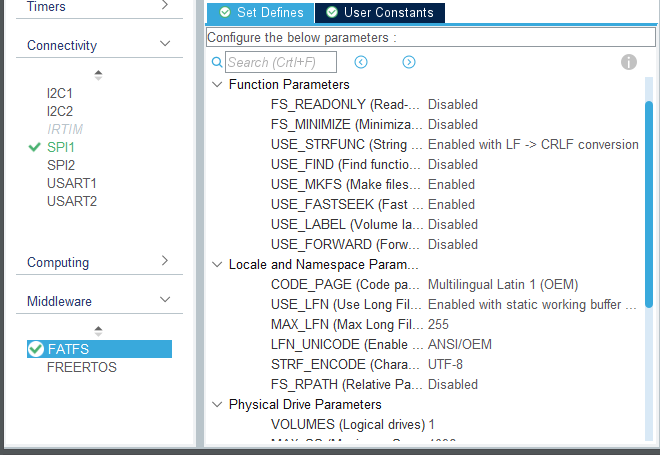This screenshot has width=660, height=455.
Task: Go to next search result arrow
Action: click(409, 62)
